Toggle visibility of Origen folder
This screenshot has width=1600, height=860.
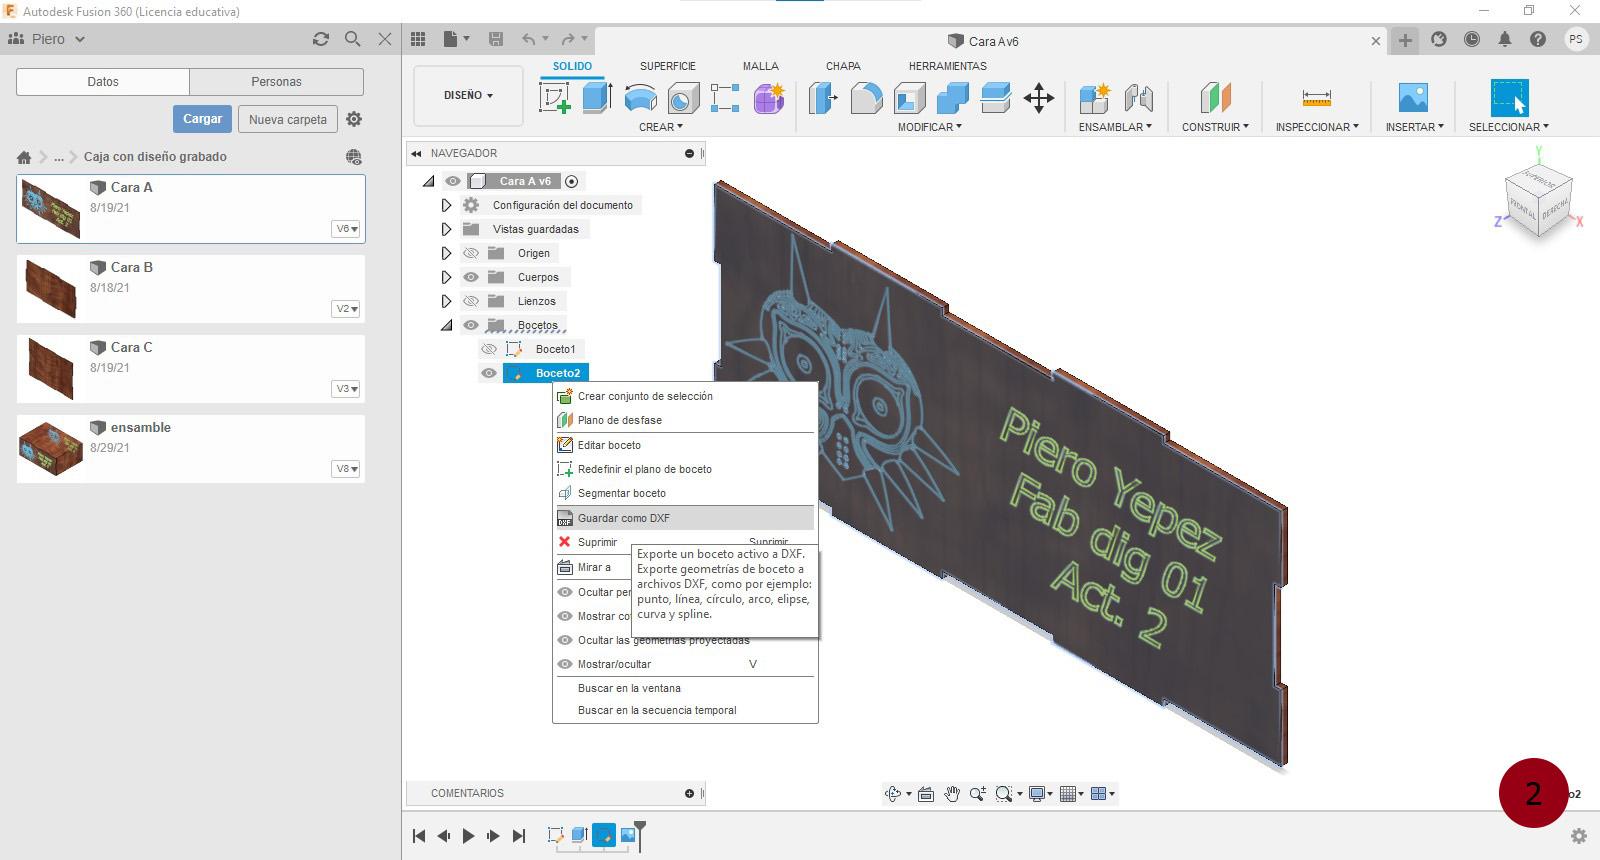[471, 253]
